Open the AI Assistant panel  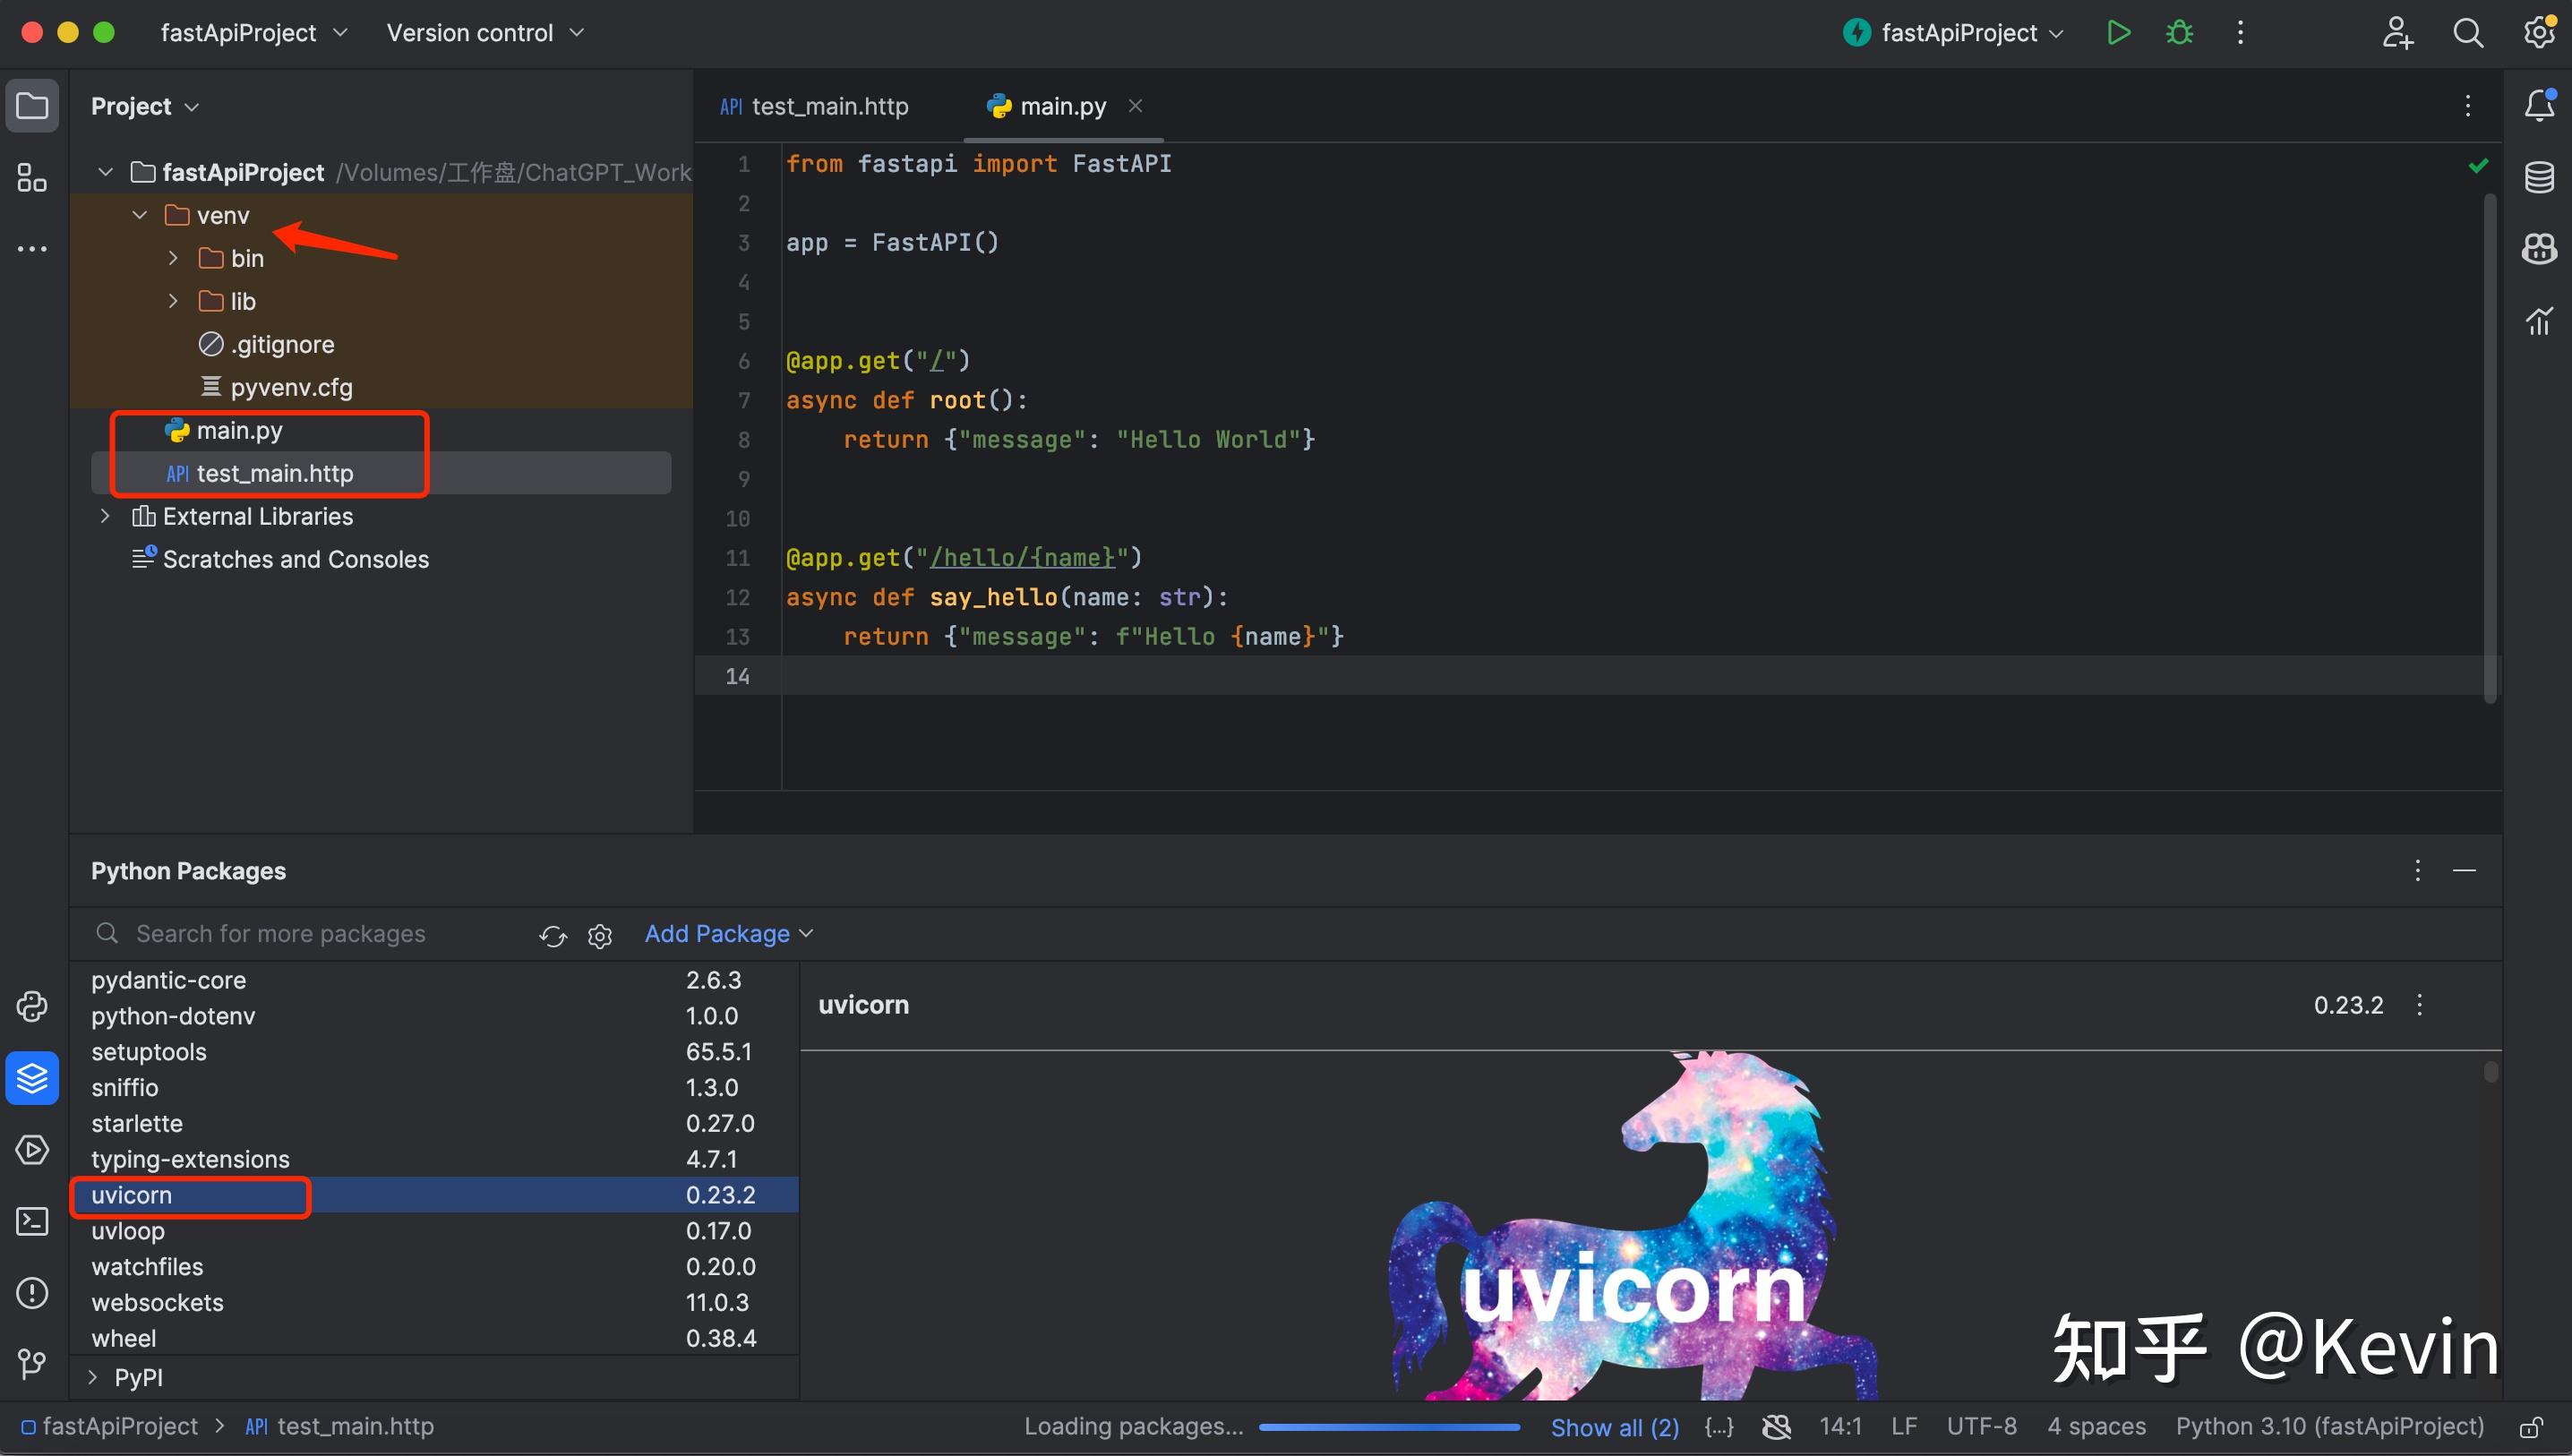2539,249
